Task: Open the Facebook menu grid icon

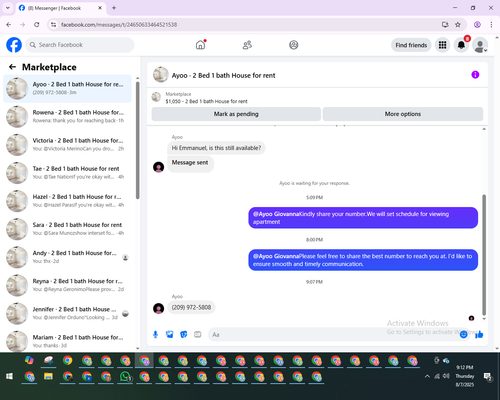Action: point(442,45)
